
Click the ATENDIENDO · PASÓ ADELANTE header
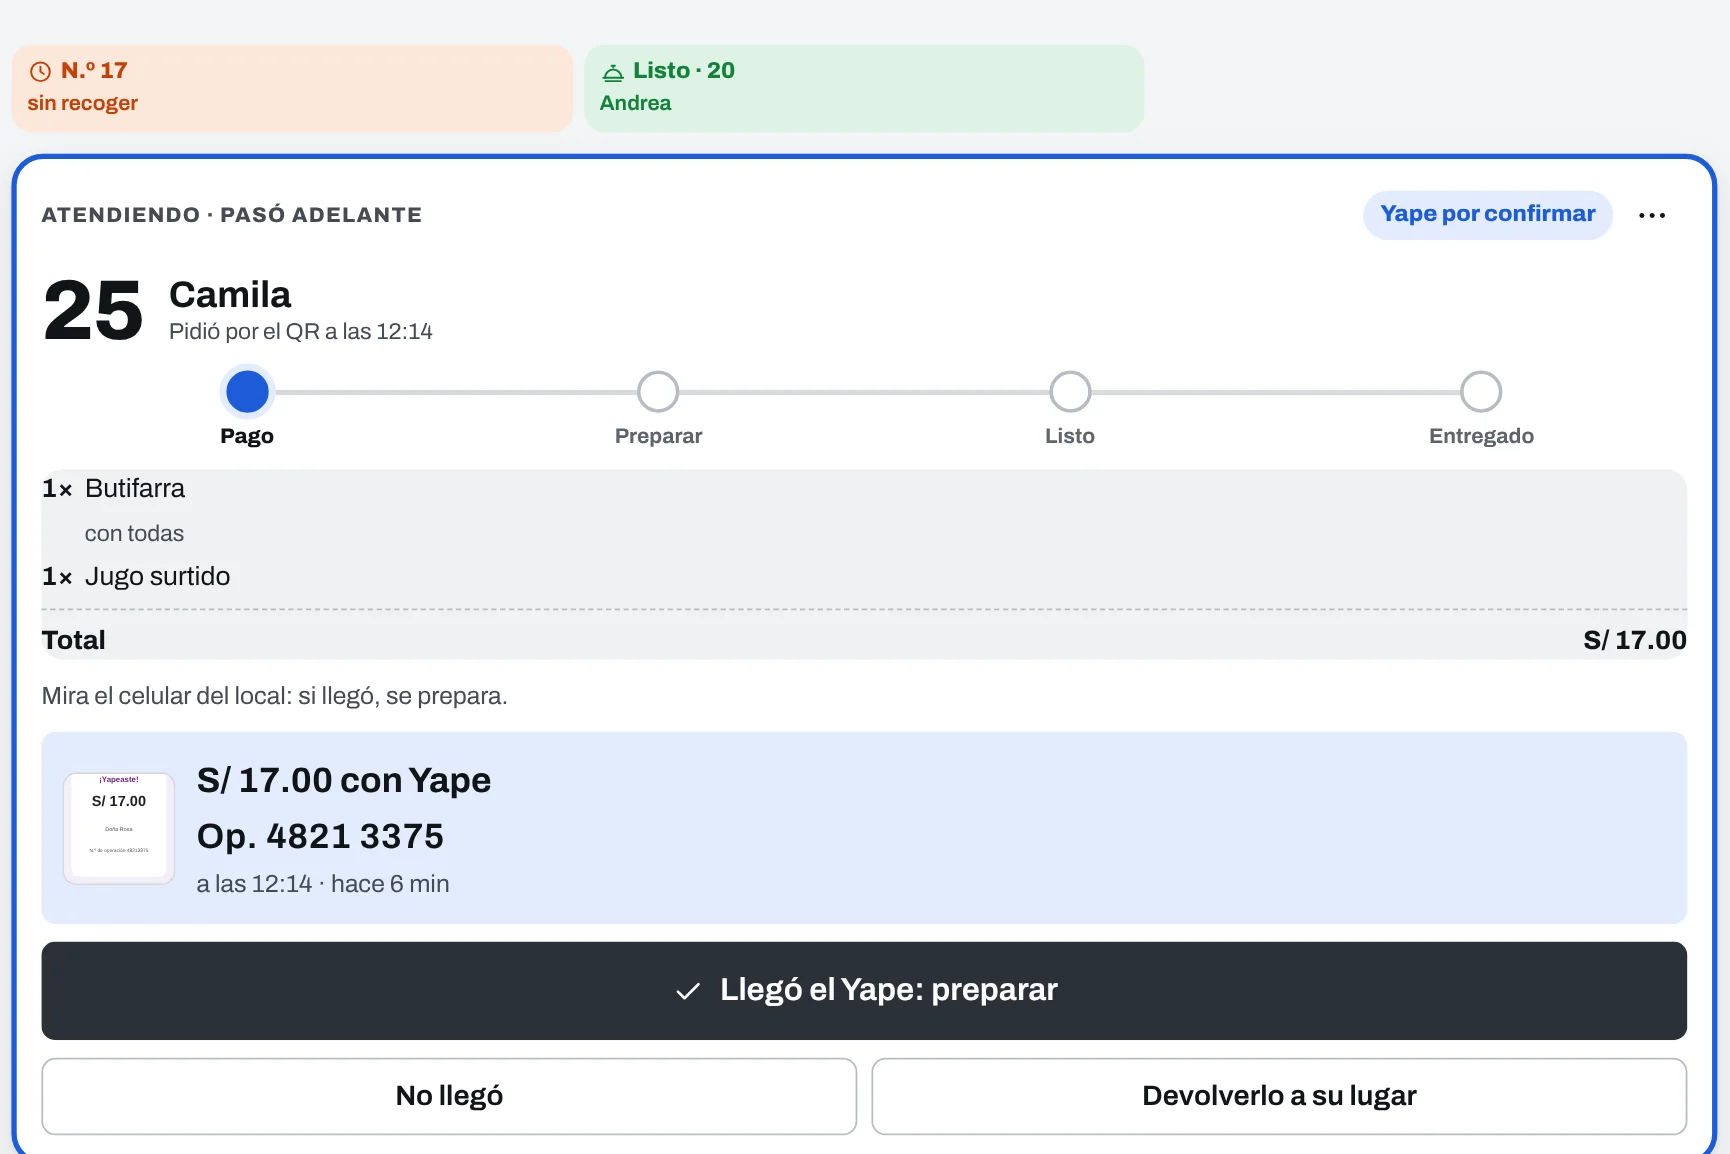pyautogui.click(x=232, y=215)
